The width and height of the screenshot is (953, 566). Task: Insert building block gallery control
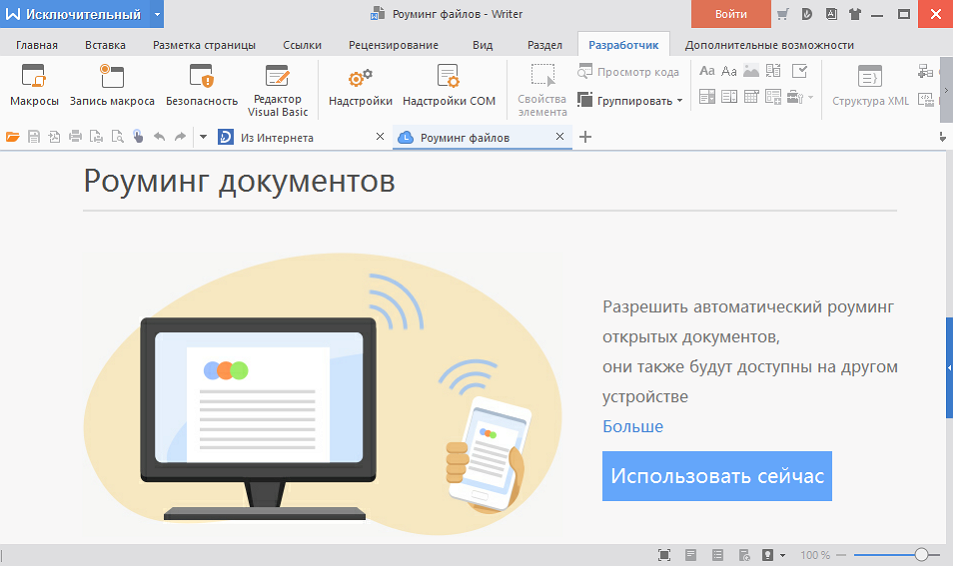(x=773, y=71)
